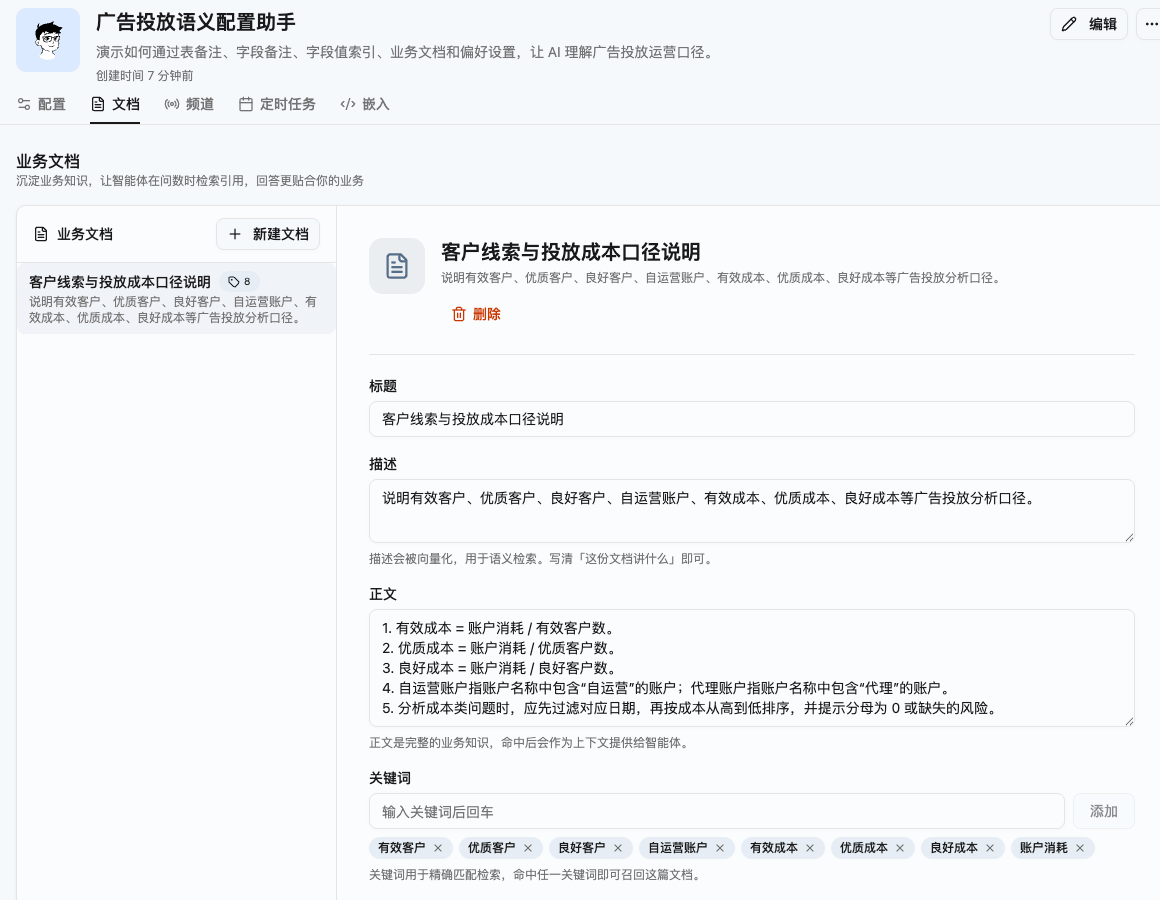The width and height of the screenshot is (1160, 900).
Task: Click the pencil icon in 编辑 button
Action: (x=1069, y=24)
